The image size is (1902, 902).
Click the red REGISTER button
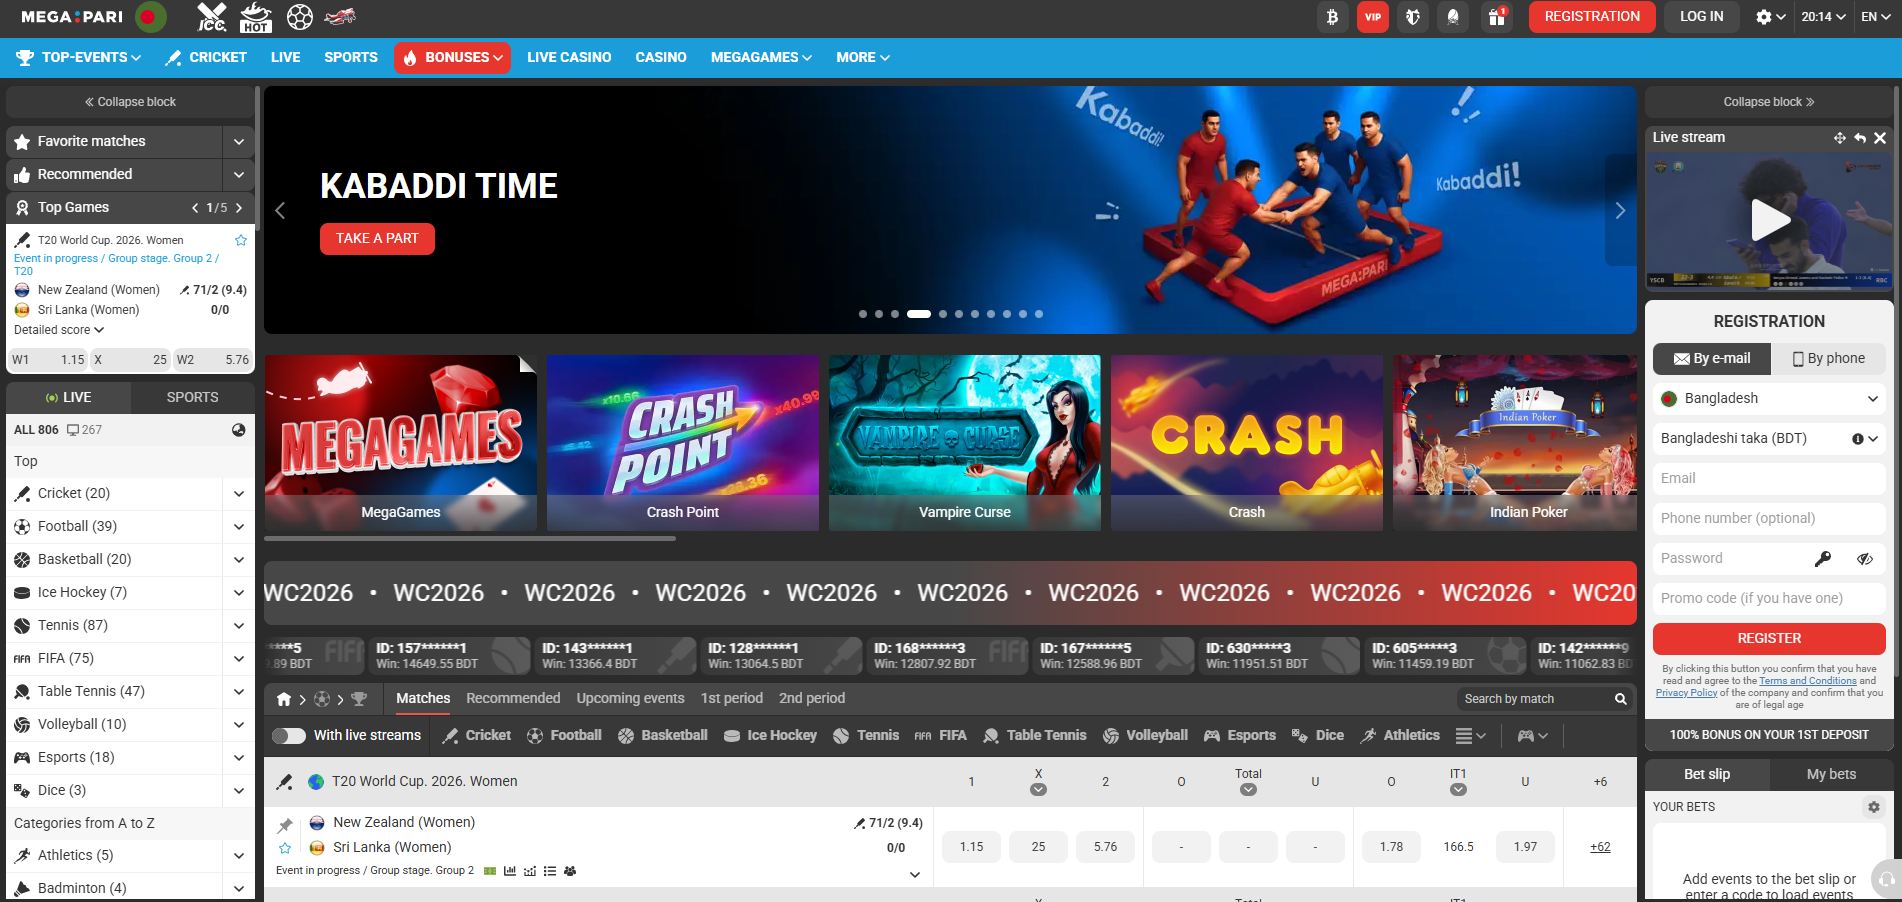click(1769, 638)
